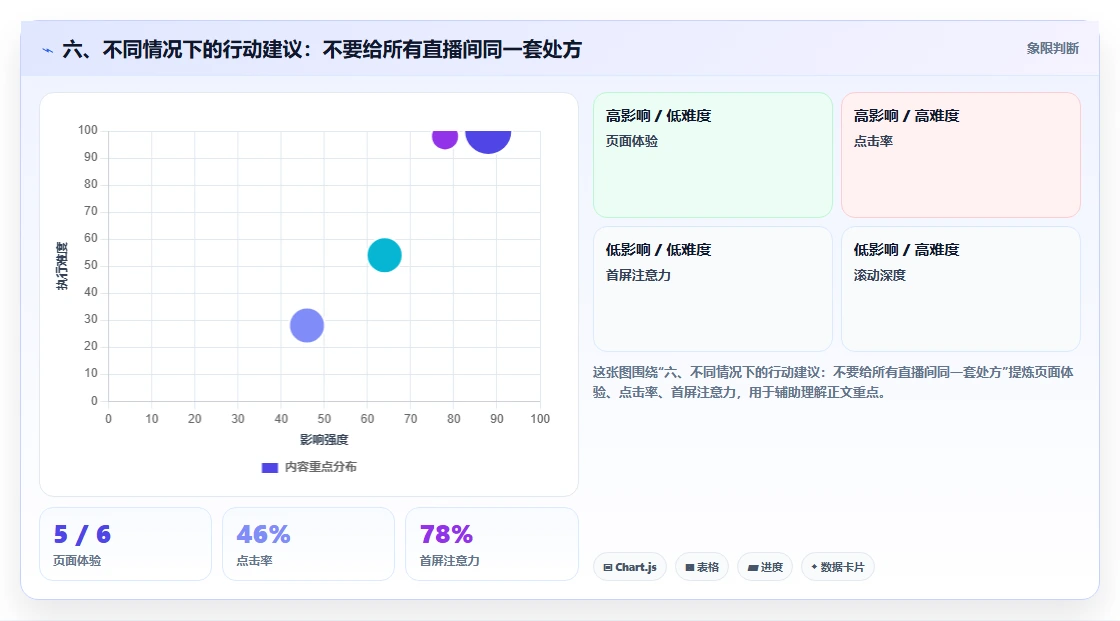
Task: Click the icon inside the 进度 chip
Action: pyautogui.click(x=753, y=567)
